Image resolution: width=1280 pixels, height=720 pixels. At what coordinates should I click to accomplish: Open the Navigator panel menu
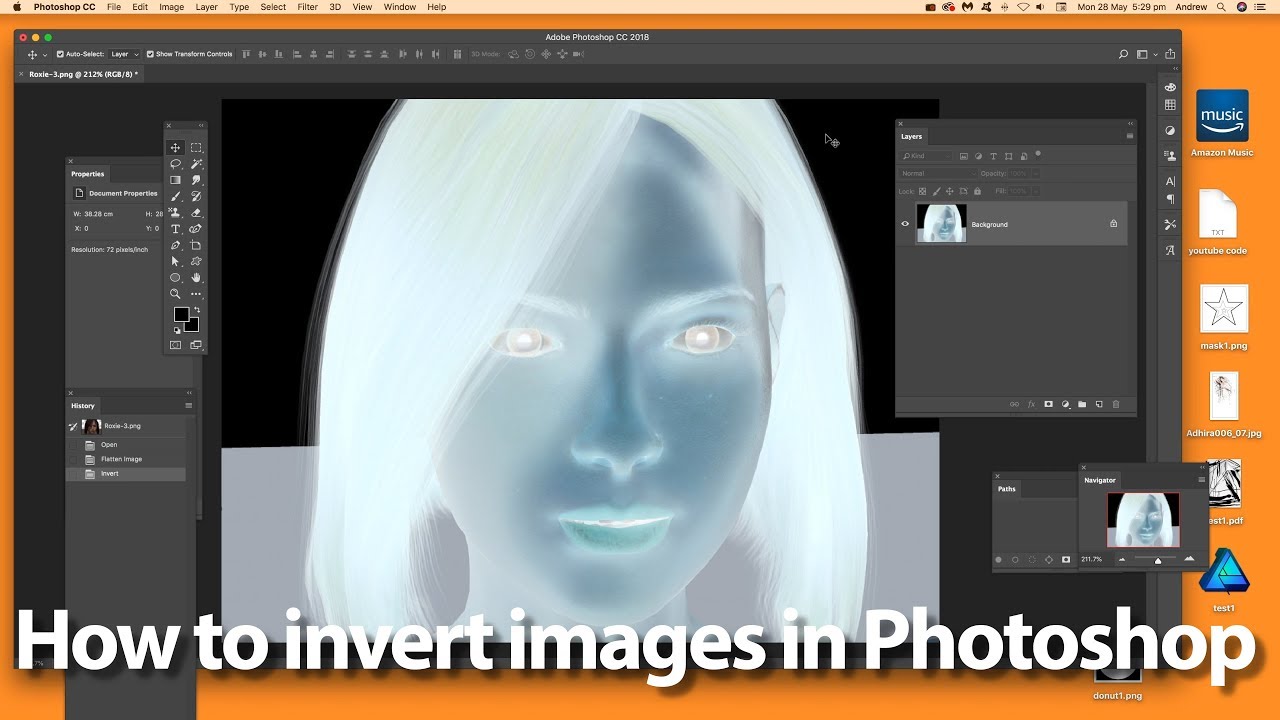point(1202,480)
